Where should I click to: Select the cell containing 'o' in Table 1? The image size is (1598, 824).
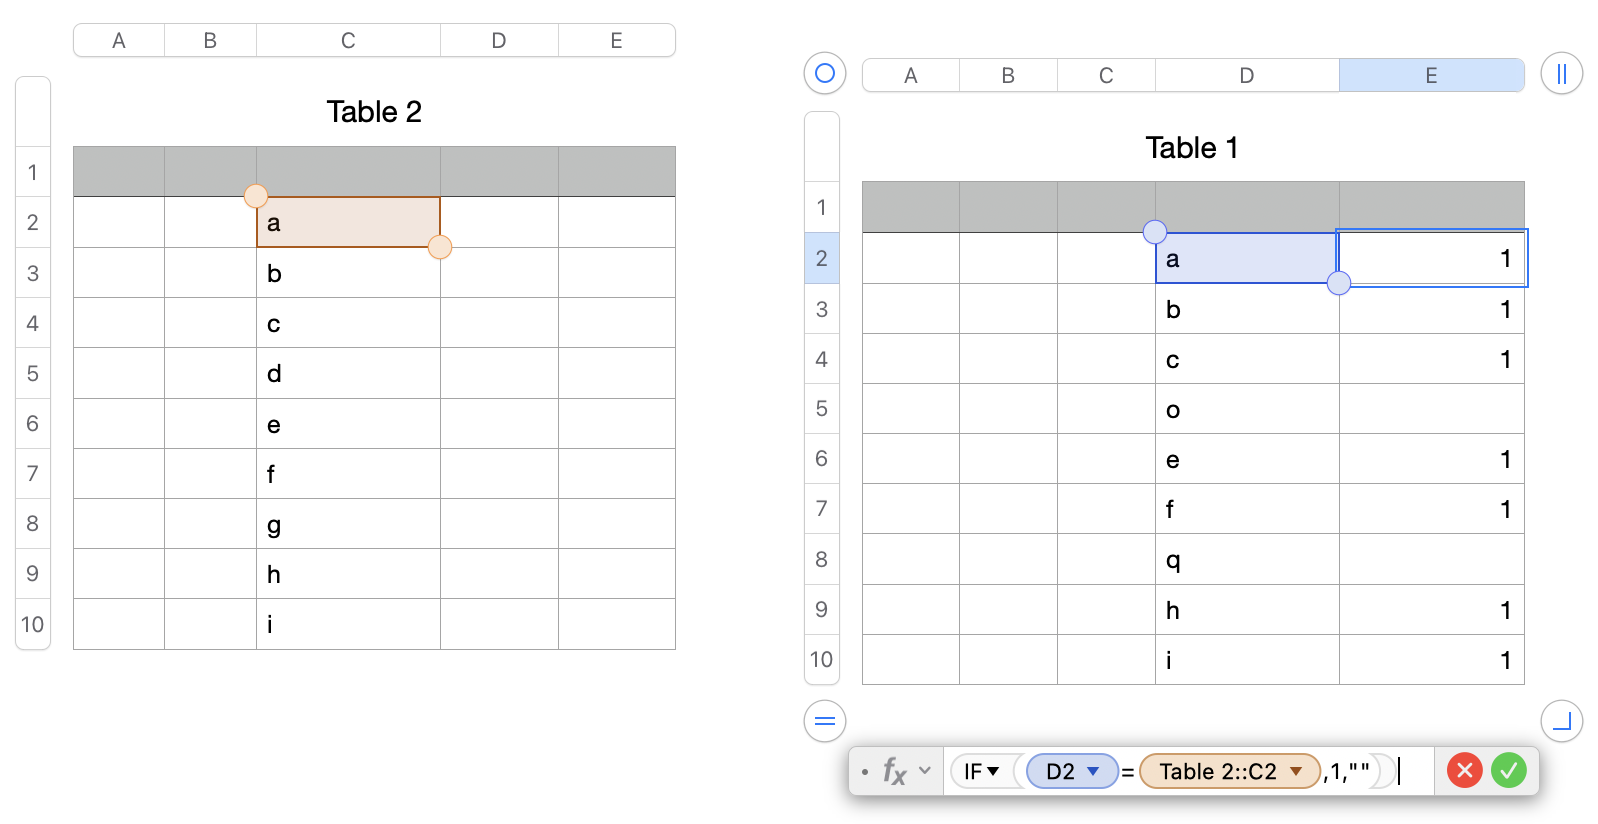pos(1246,409)
